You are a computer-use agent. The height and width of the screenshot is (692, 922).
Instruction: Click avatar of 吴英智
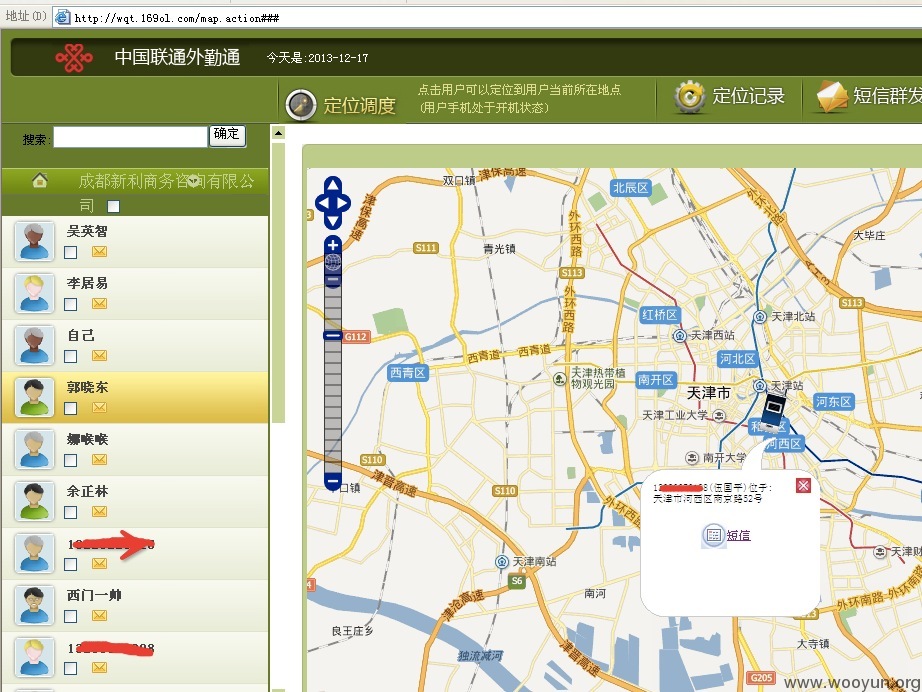click(34, 242)
